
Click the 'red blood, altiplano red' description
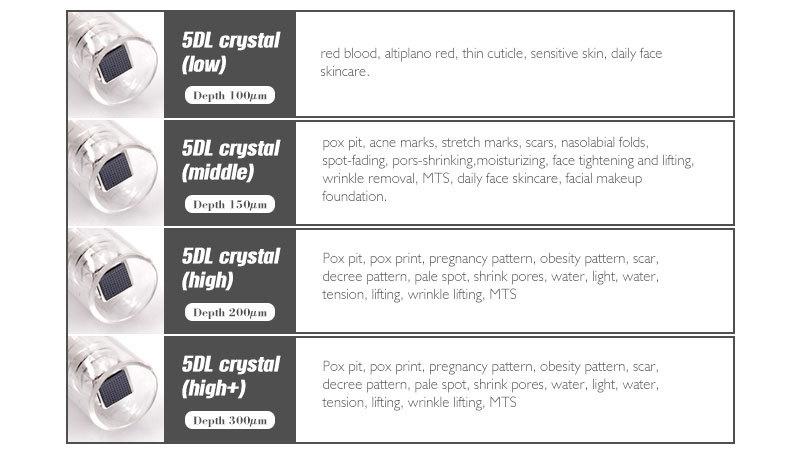coord(491,62)
